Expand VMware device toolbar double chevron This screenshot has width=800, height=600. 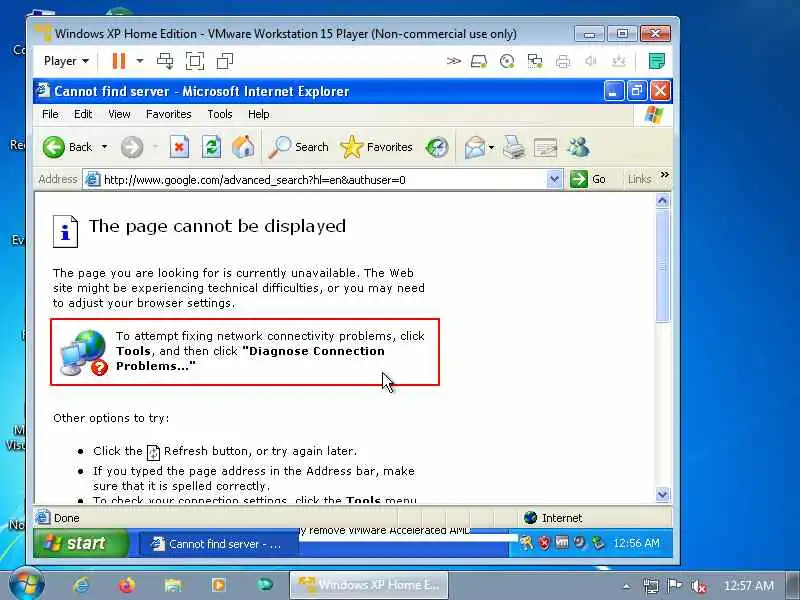point(454,61)
